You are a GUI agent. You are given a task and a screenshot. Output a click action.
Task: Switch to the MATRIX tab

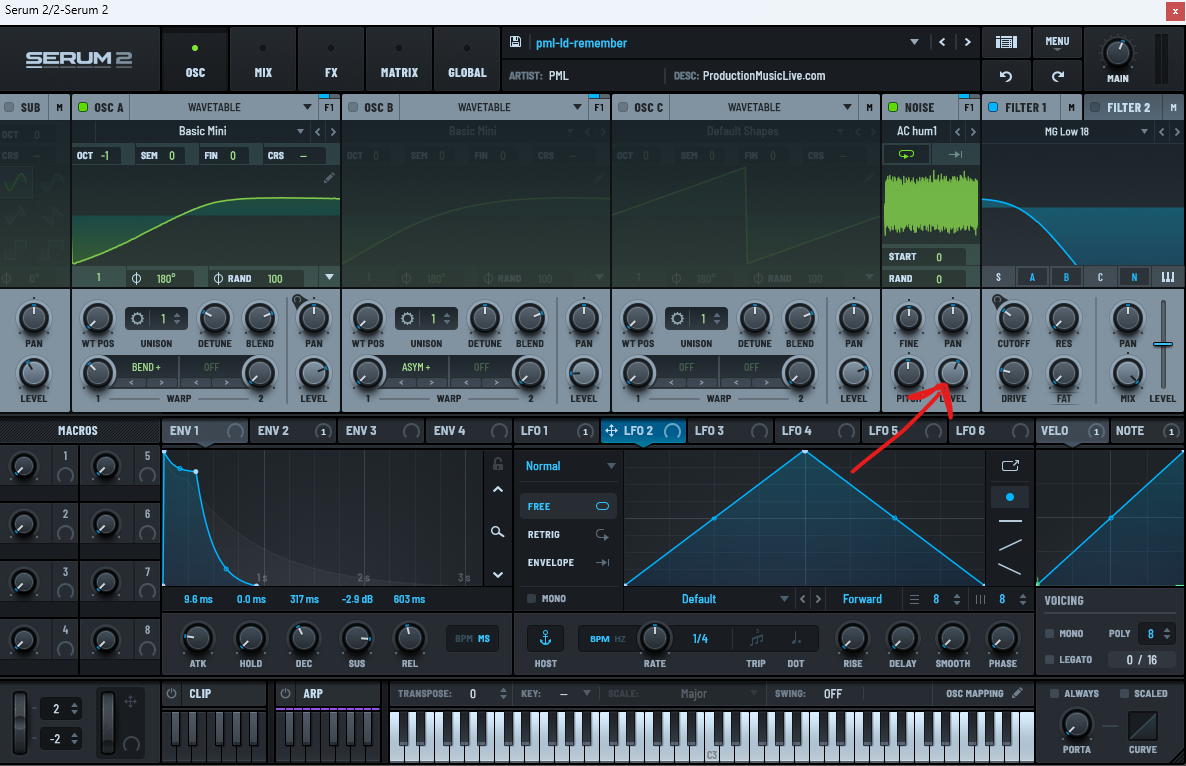[398, 60]
